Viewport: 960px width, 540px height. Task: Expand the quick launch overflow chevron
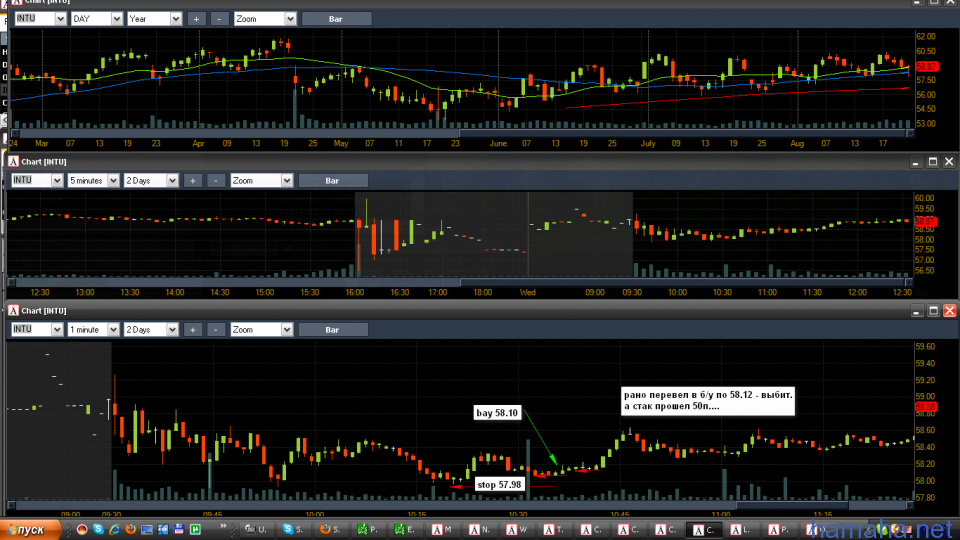click(223, 527)
